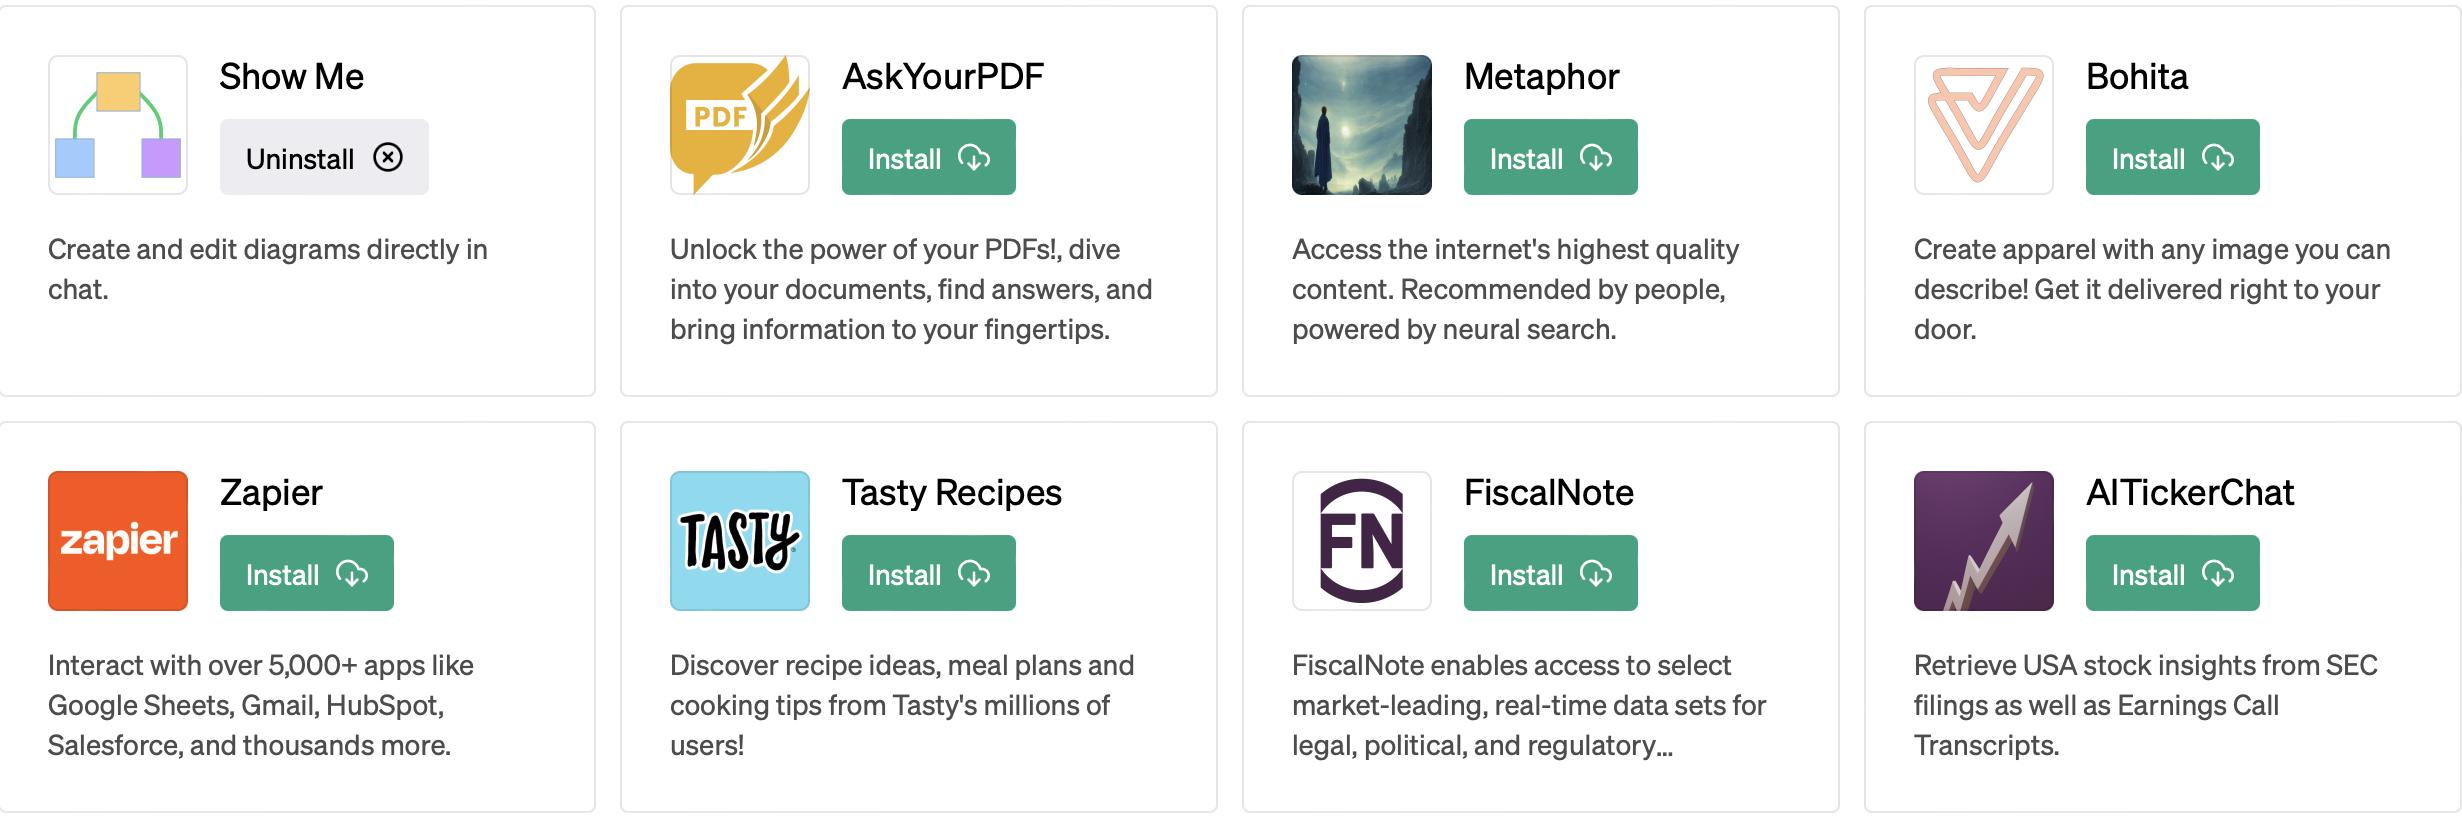Click the FiscalNote description text
The image size is (2462, 820).
(x=1528, y=705)
